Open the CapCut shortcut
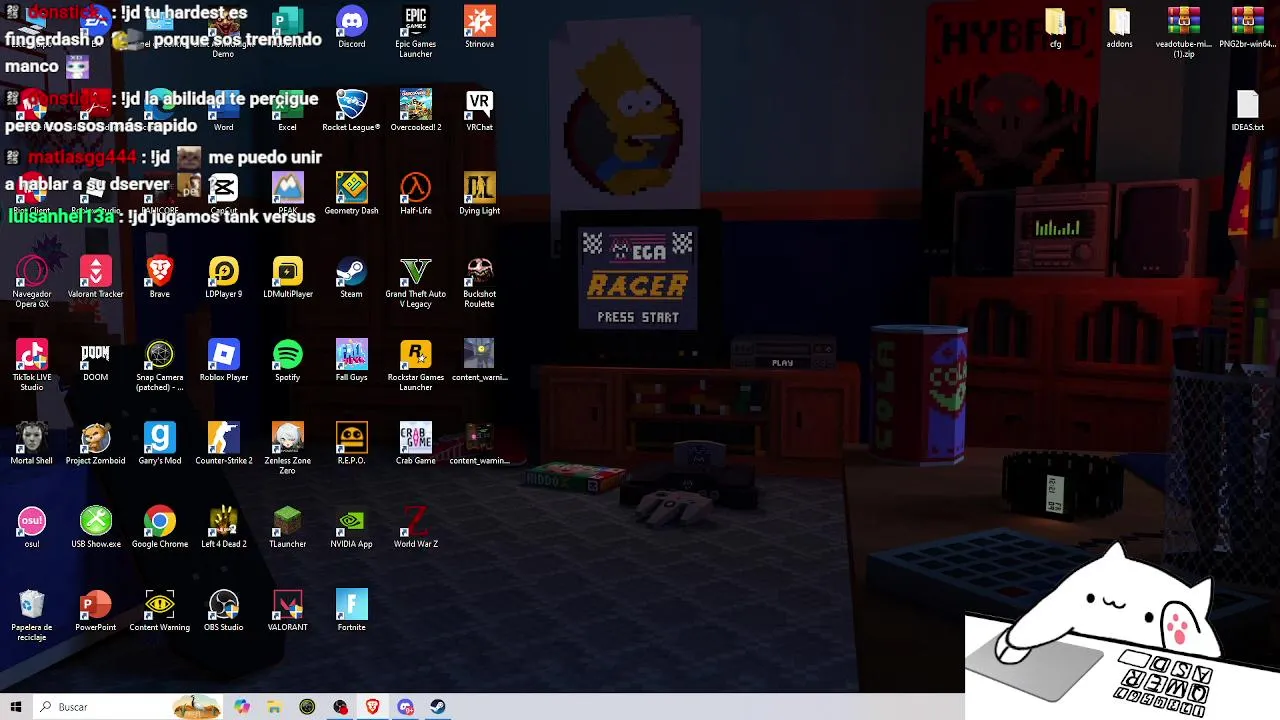 (223, 193)
